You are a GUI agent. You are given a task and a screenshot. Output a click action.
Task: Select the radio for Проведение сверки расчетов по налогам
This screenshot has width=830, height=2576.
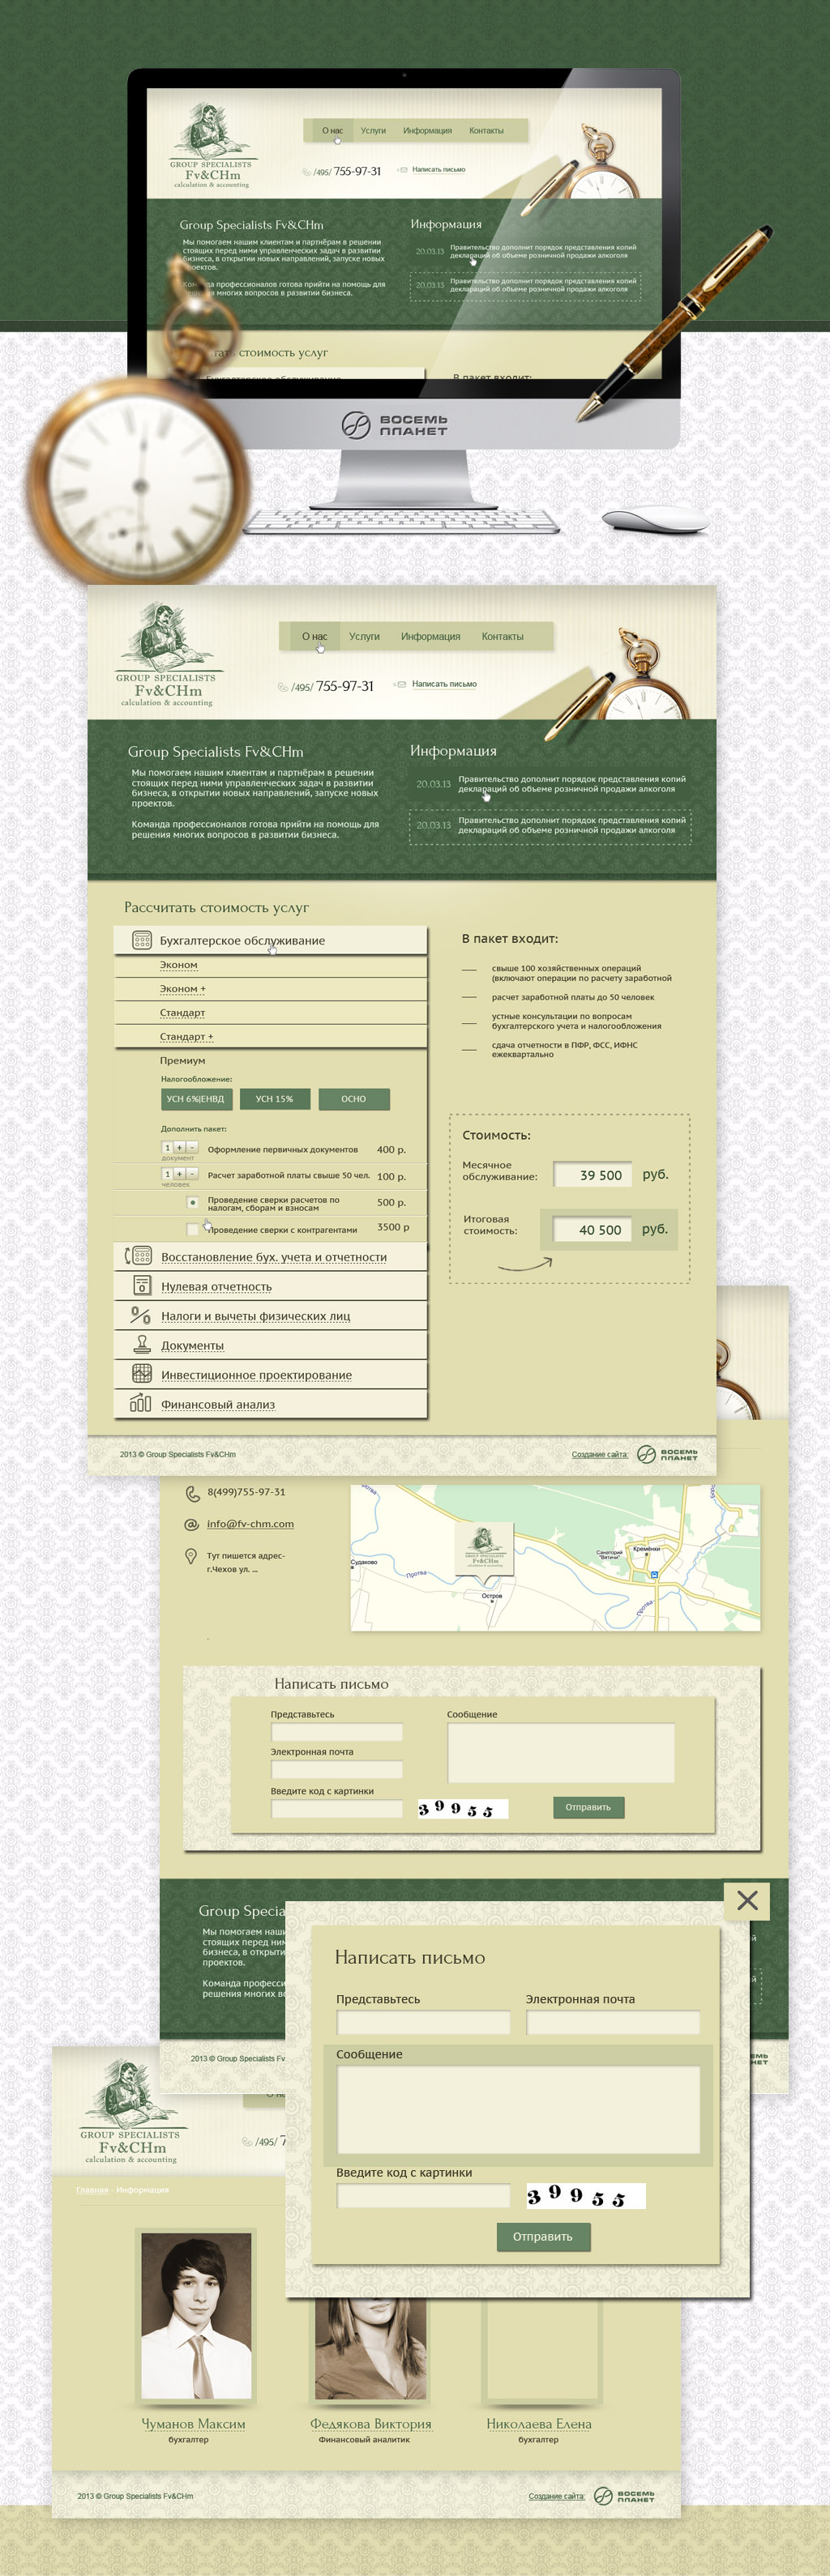[x=193, y=1202]
